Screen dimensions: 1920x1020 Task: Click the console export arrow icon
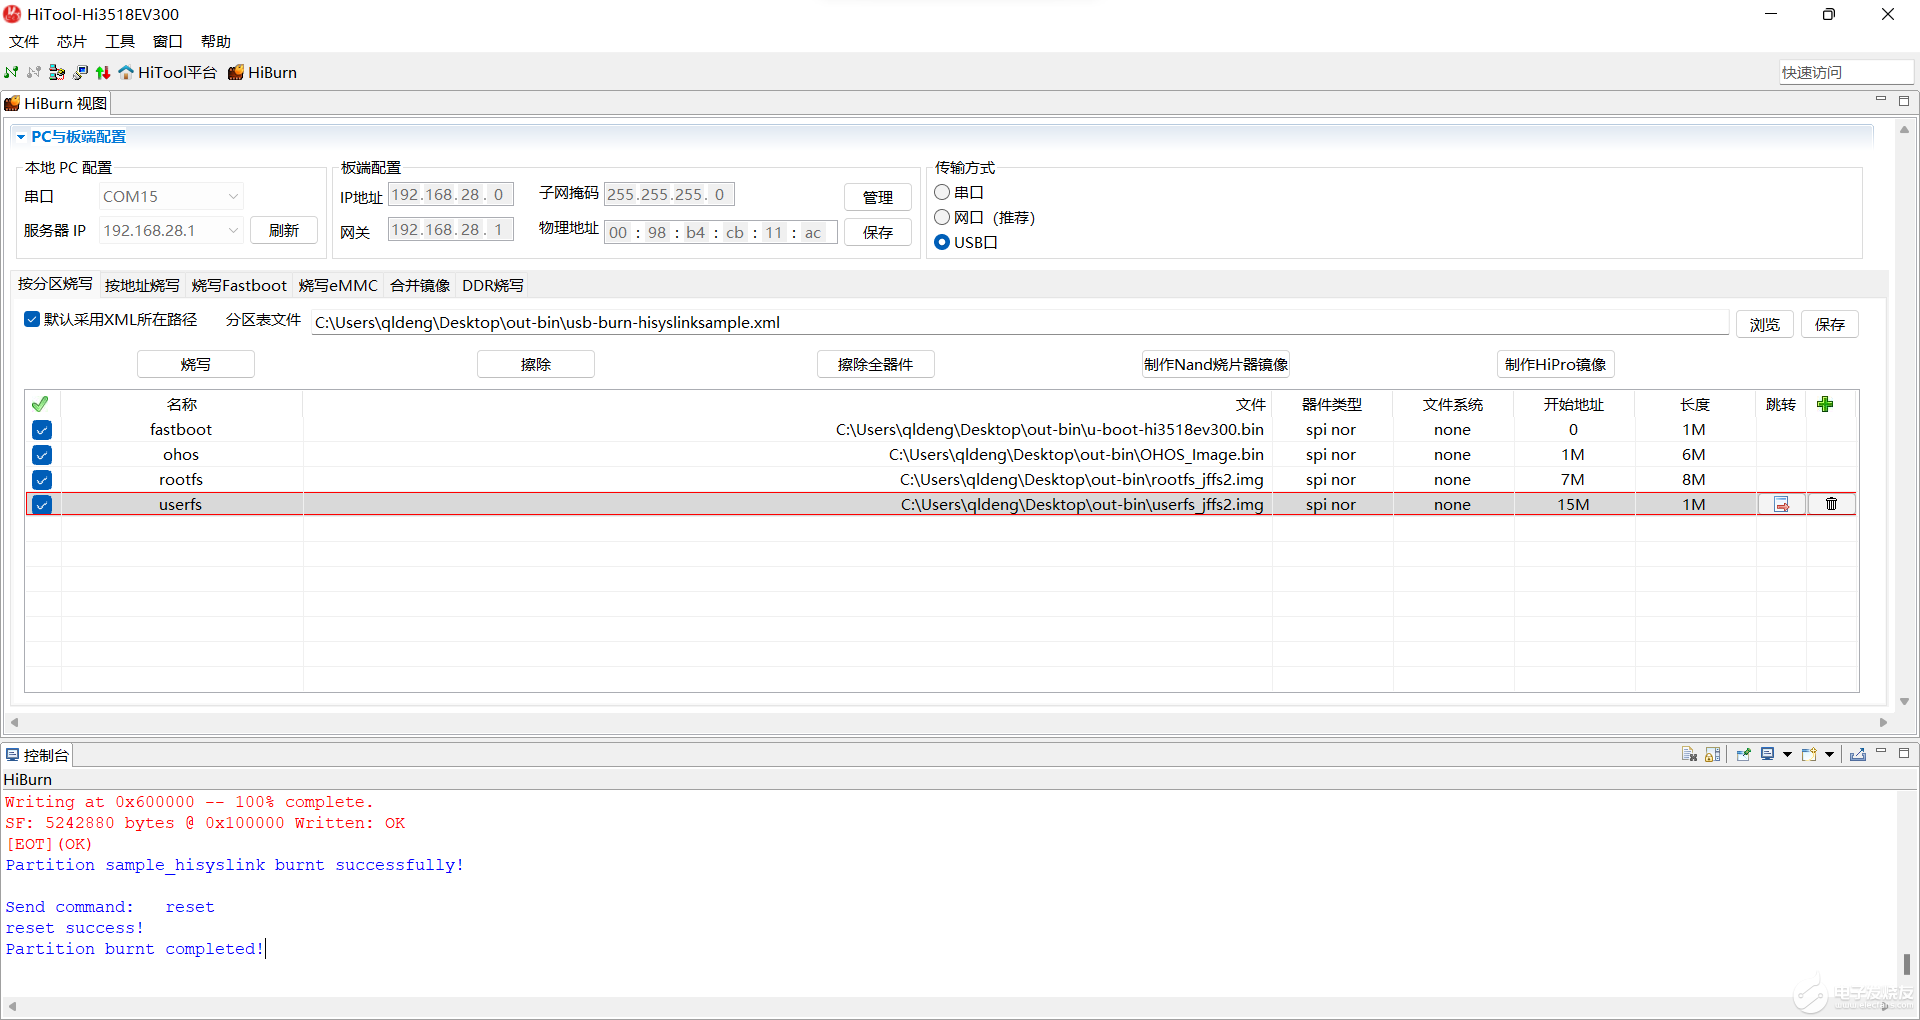1858,754
